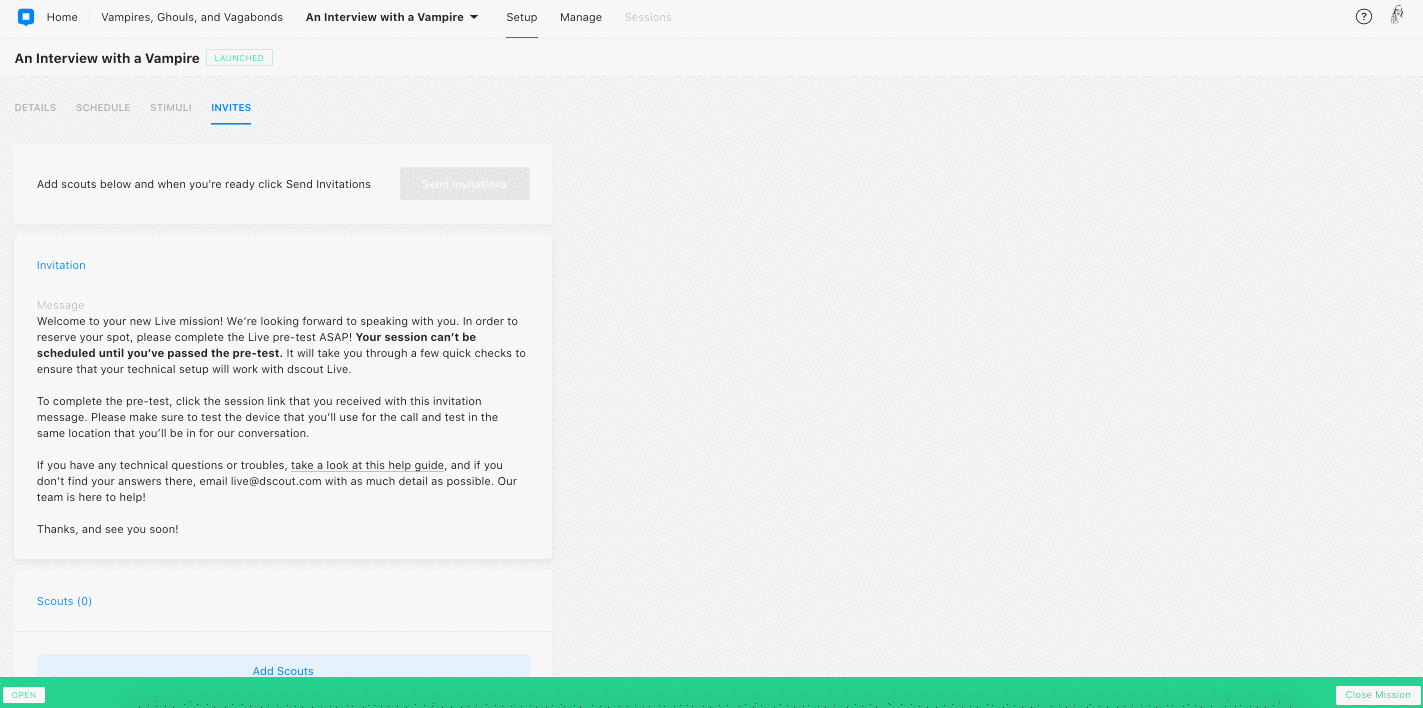
Task: Expand An Interview with a Vampire dropdown
Action: pyautogui.click(x=392, y=17)
